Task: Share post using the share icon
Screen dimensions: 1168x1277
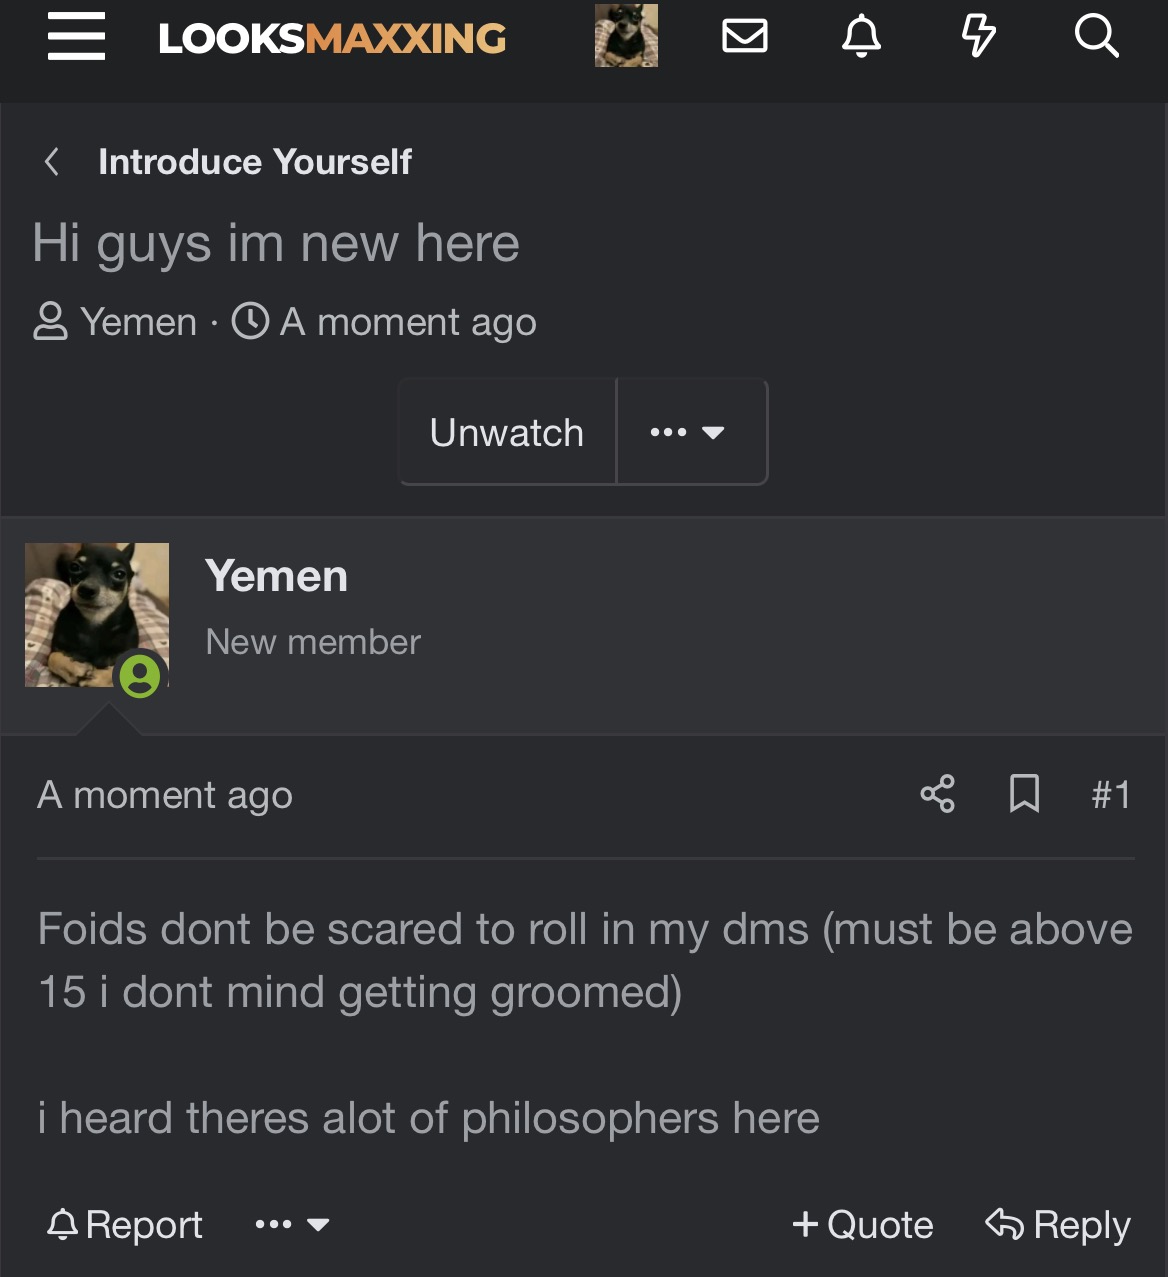Action: point(937,794)
